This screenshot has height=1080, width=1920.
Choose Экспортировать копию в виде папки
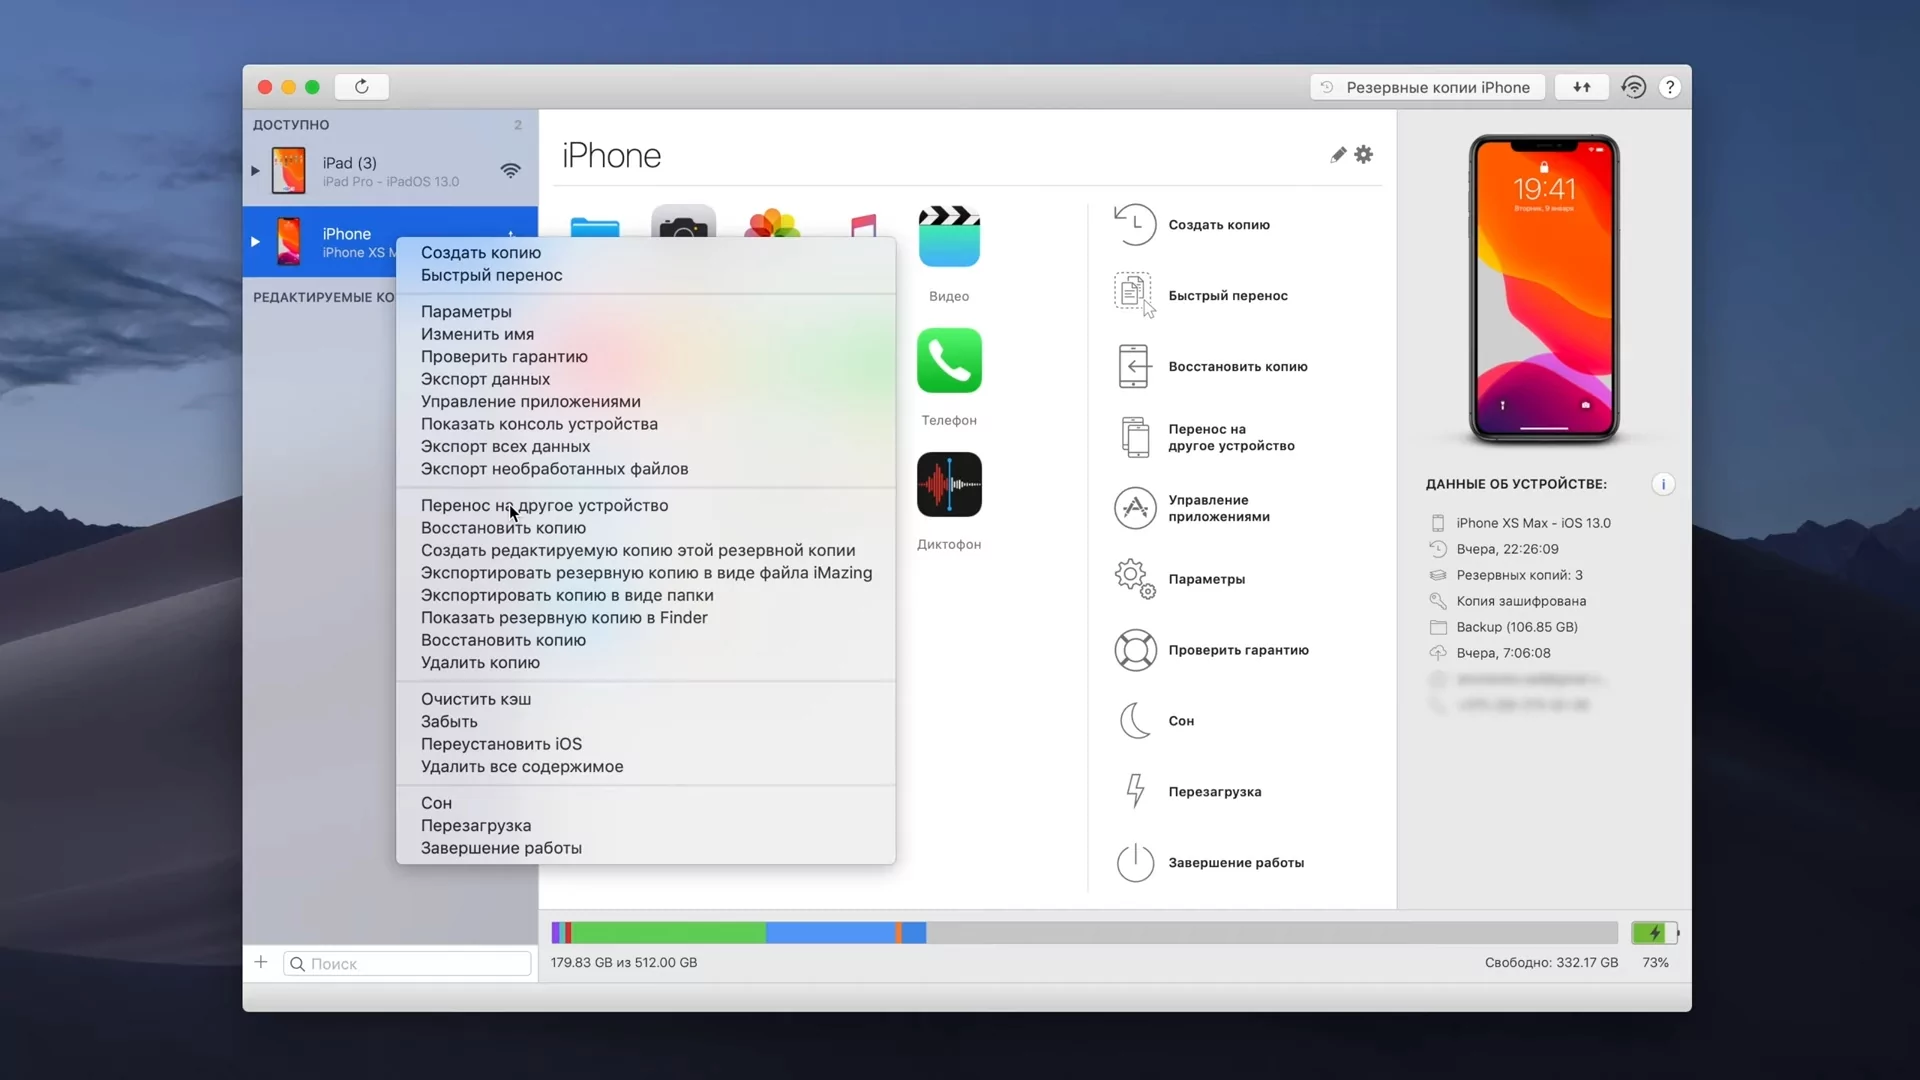pos(646,596)
